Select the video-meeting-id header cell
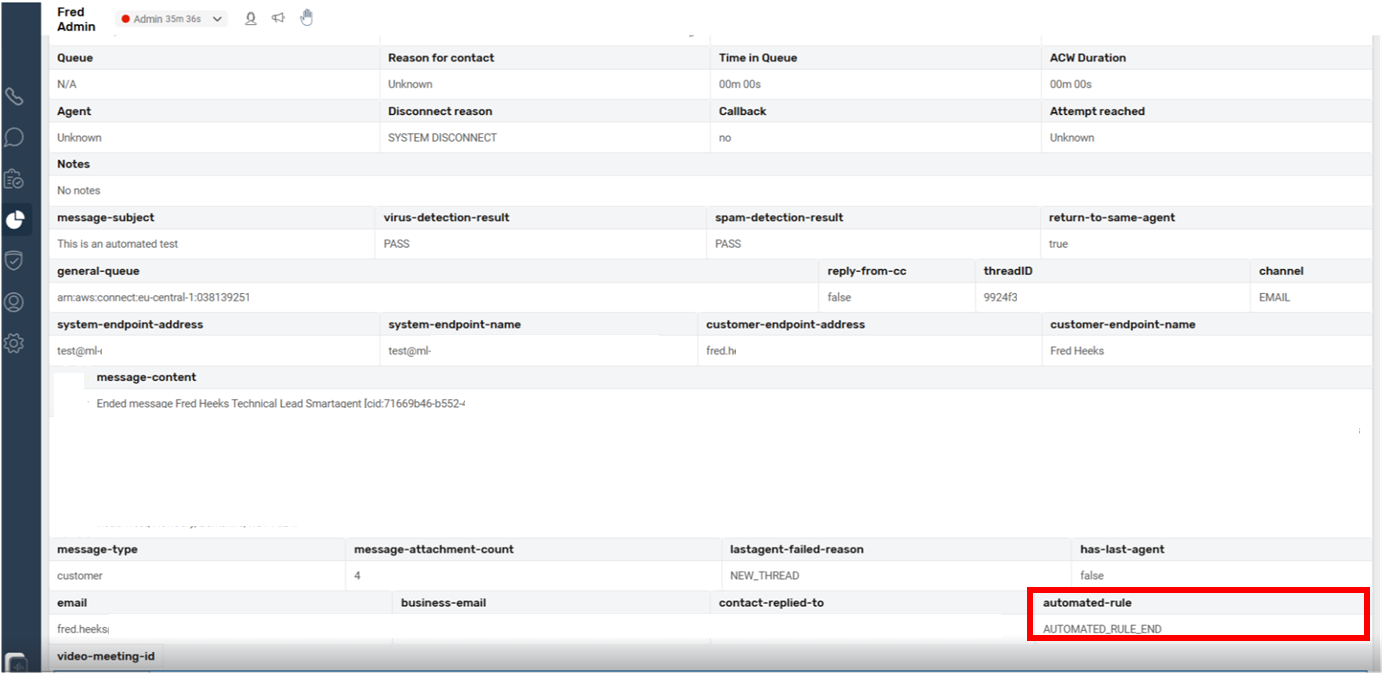 pyautogui.click(x=106, y=656)
